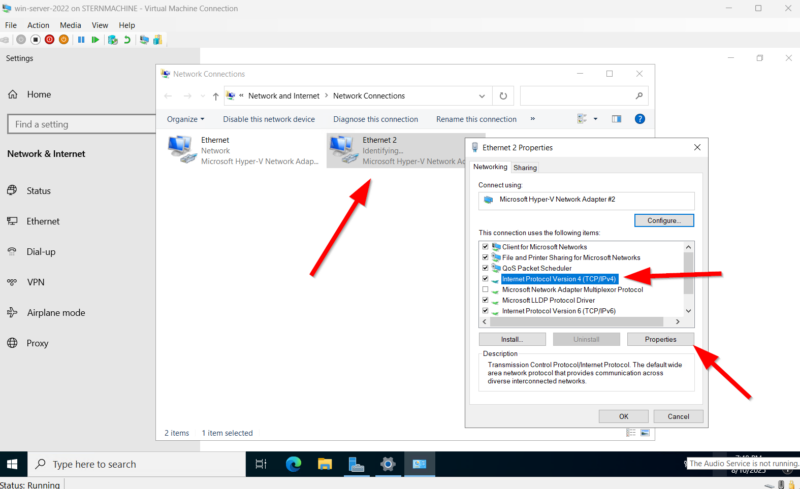800x489 pixels.
Task: Toggle the preview pane in Network Connections
Action: (616, 119)
